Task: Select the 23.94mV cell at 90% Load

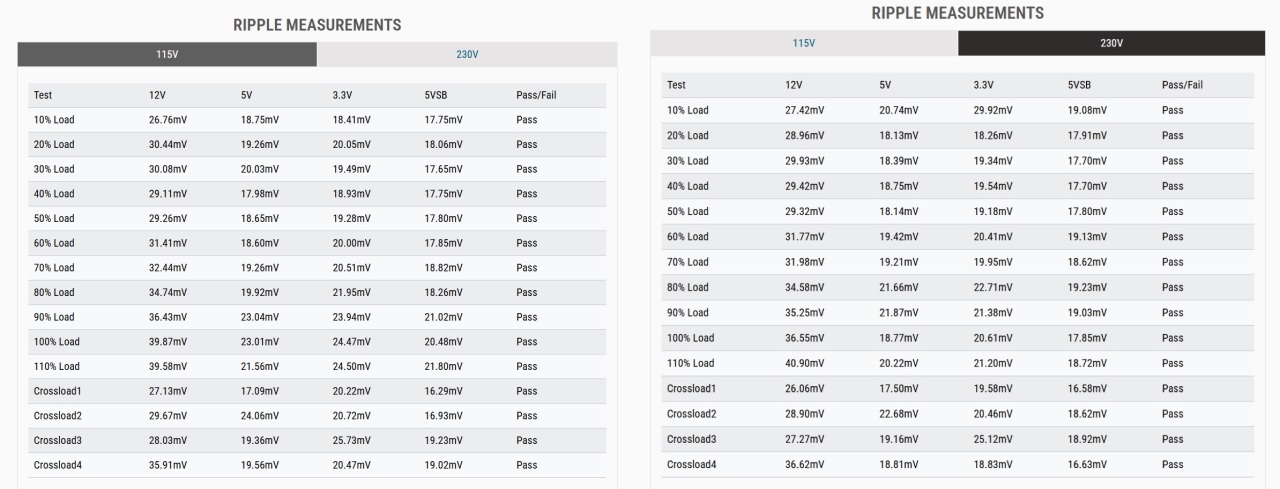Action: [x=351, y=317]
